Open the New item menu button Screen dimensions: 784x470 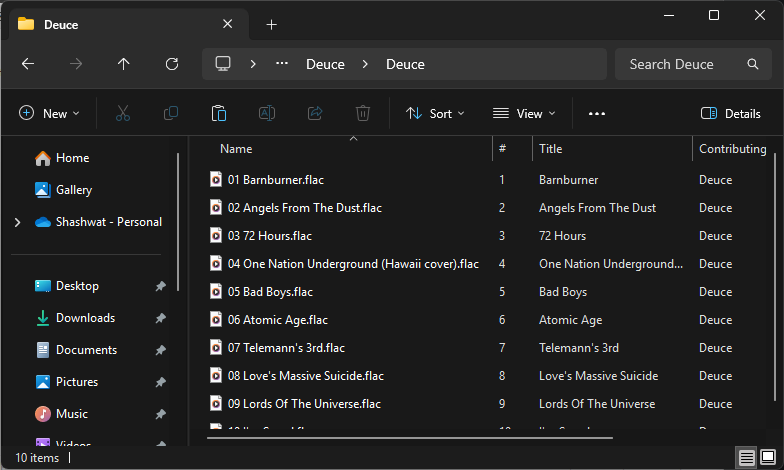click(x=49, y=114)
